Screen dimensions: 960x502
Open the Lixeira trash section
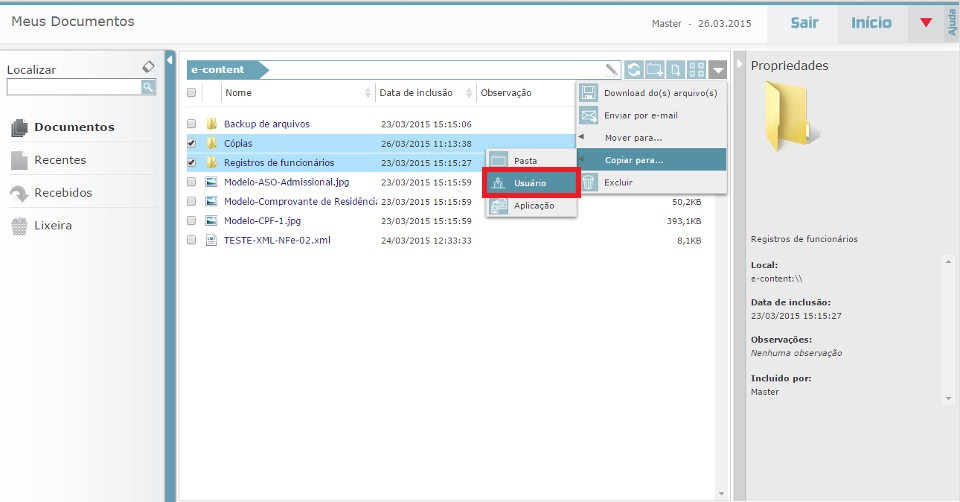click(52, 226)
